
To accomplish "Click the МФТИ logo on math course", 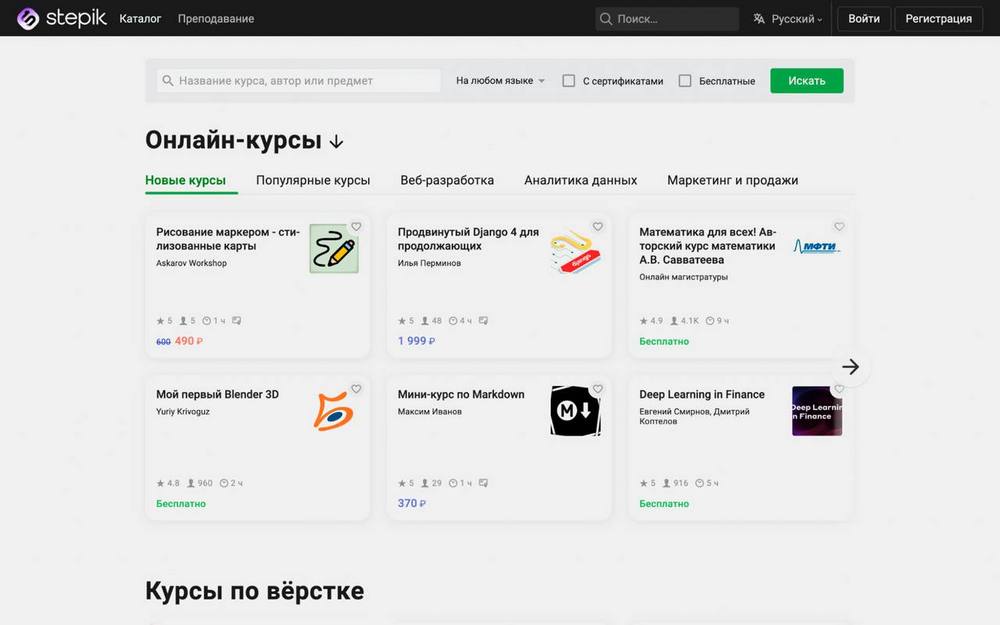I will (817, 247).
